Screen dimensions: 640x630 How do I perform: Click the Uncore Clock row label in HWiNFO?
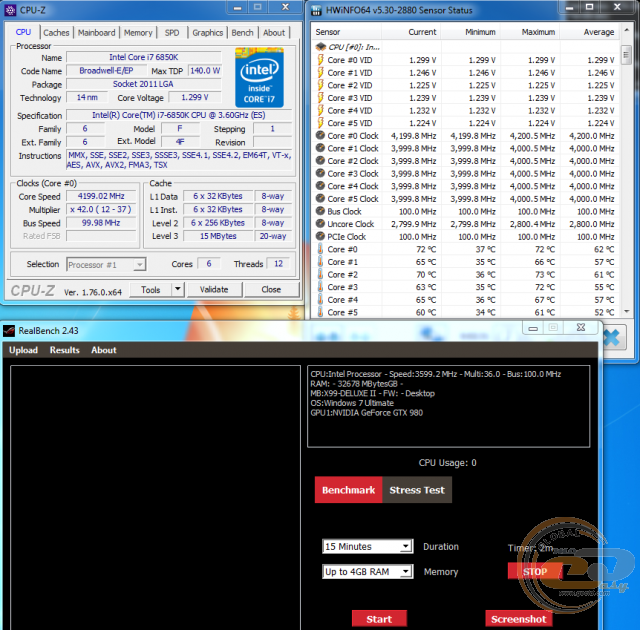351,224
